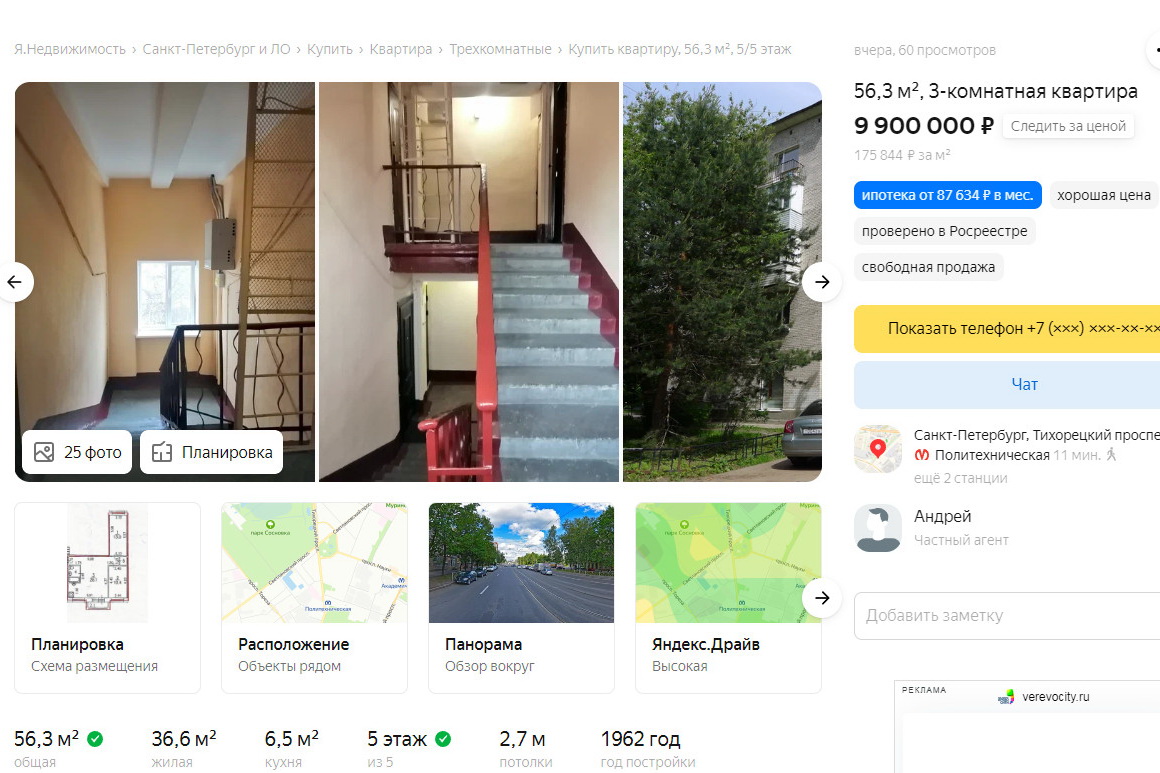1160x773 pixels.
Task: Open agent Андрей's avatar icon
Action: [877, 528]
